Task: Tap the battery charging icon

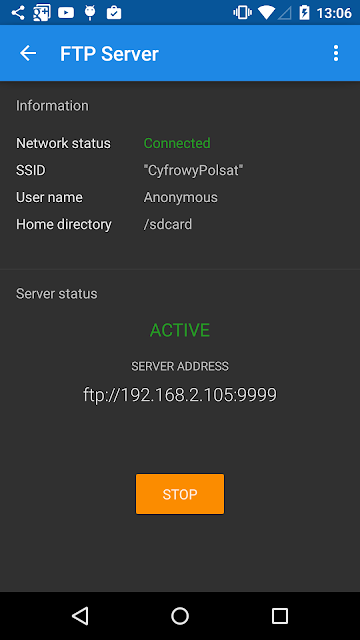Action: pyautogui.click(x=304, y=13)
